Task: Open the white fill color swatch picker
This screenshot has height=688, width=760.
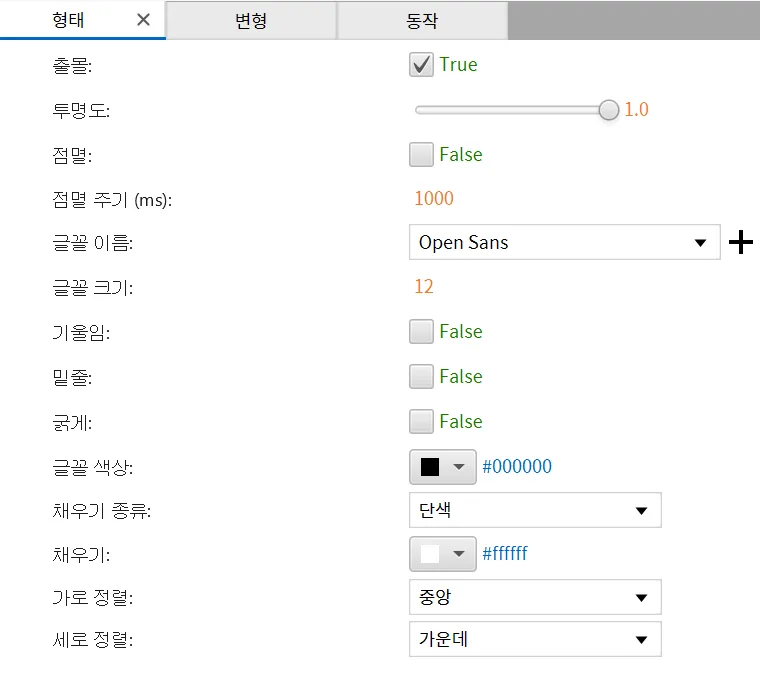Action: 443,554
